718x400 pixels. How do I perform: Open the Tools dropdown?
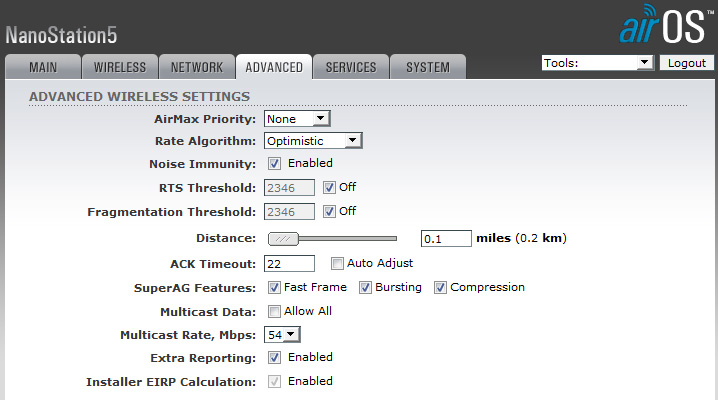point(597,63)
